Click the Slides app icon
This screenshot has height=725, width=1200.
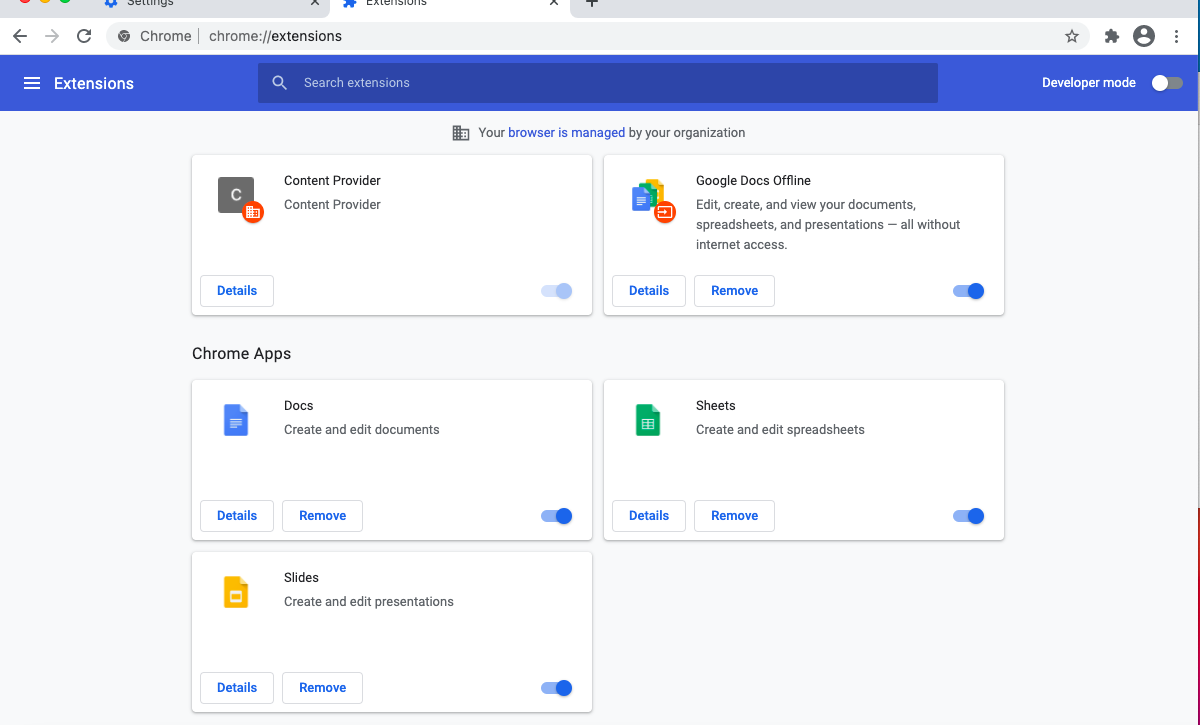coord(236,592)
